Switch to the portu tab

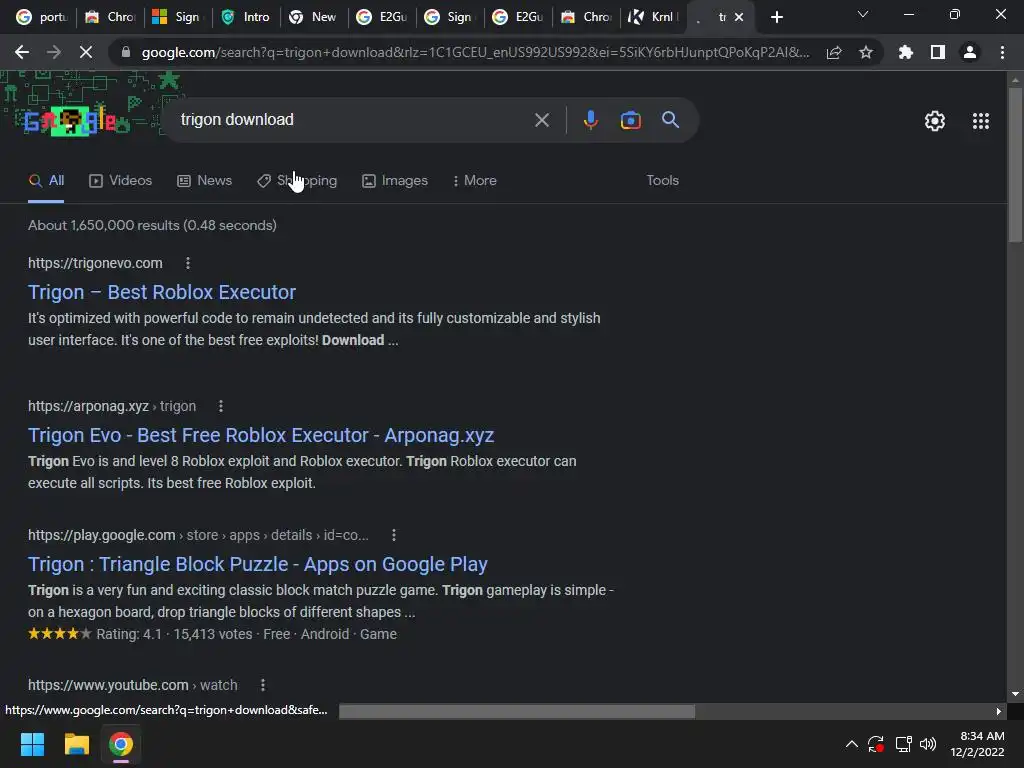tap(42, 17)
